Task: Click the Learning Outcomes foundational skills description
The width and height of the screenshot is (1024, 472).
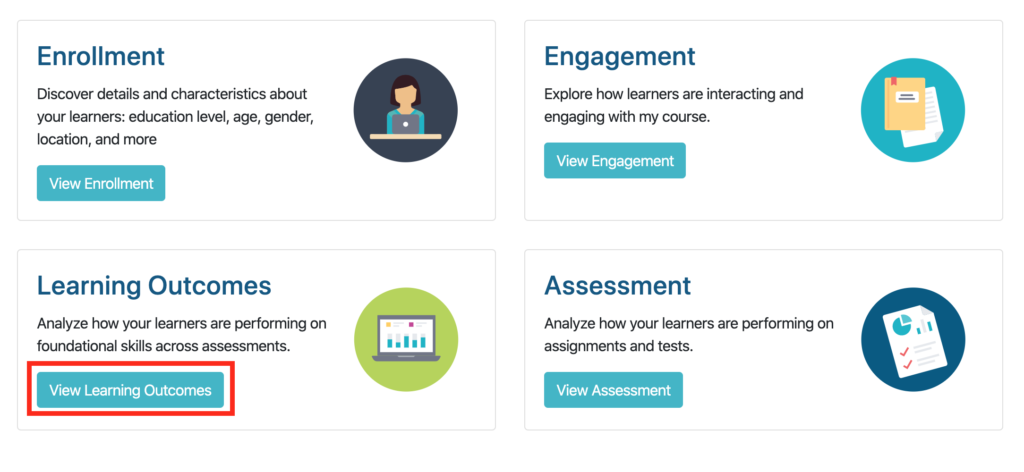Action: coord(182,334)
